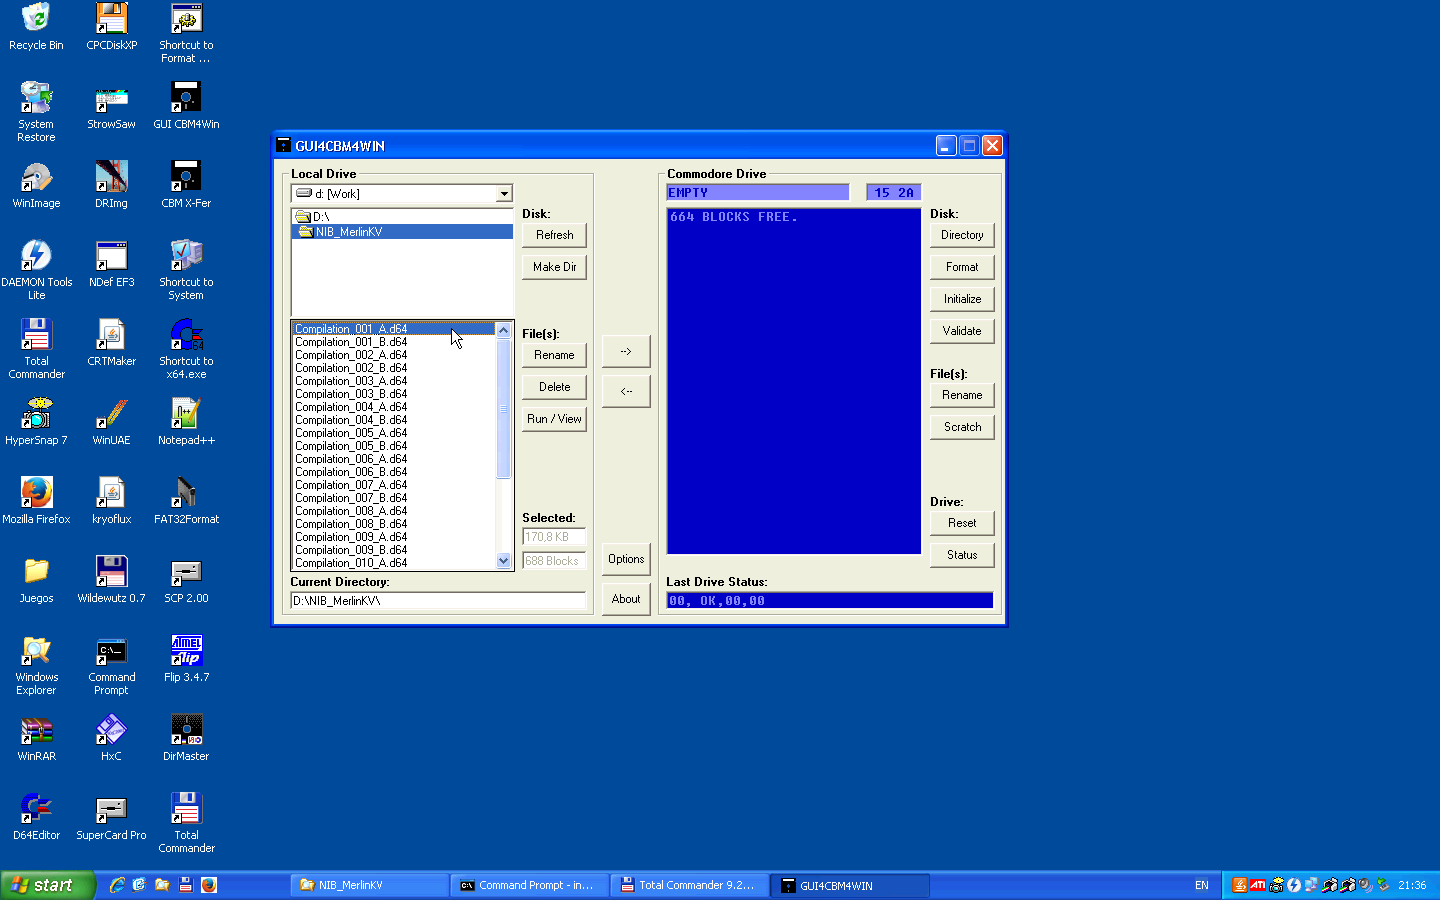Click the Run / View button
The image size is (1440, 900).
[x=554, y=419]
